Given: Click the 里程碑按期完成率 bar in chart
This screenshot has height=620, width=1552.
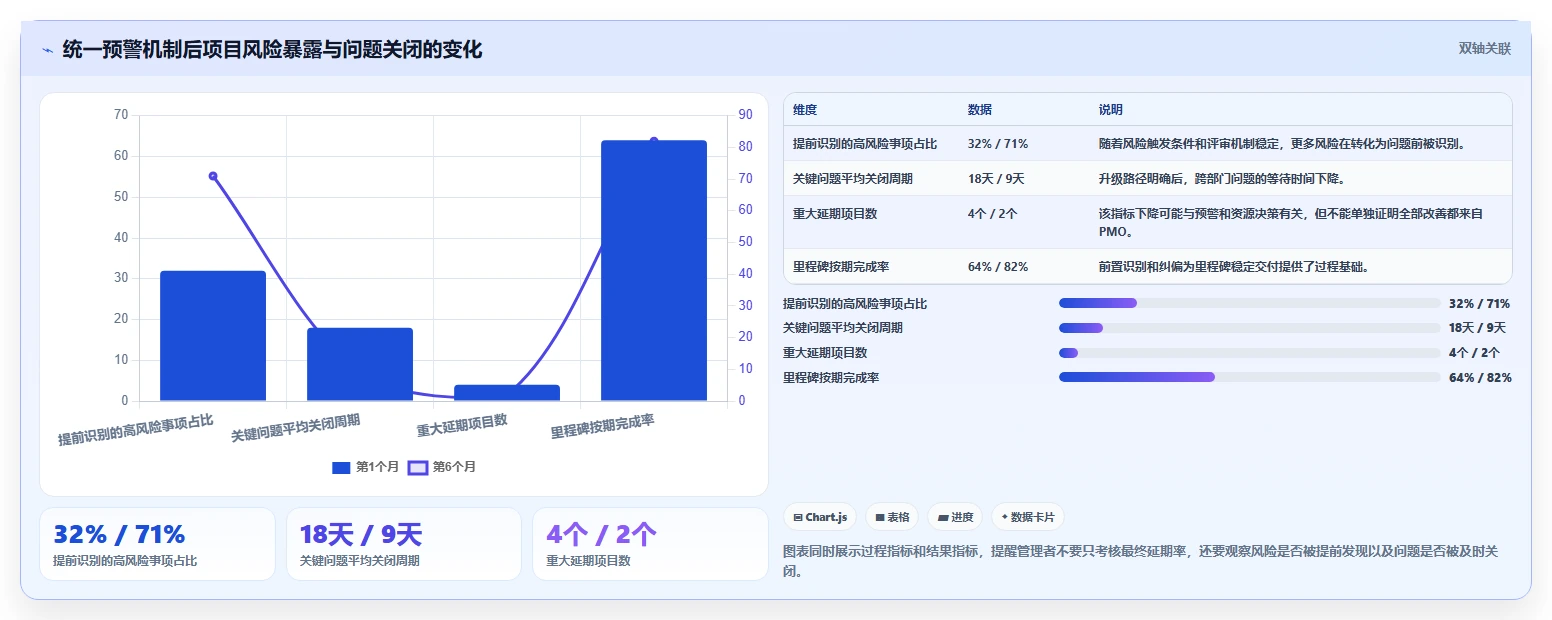Looking at the screenshot, I should [654, 271].
